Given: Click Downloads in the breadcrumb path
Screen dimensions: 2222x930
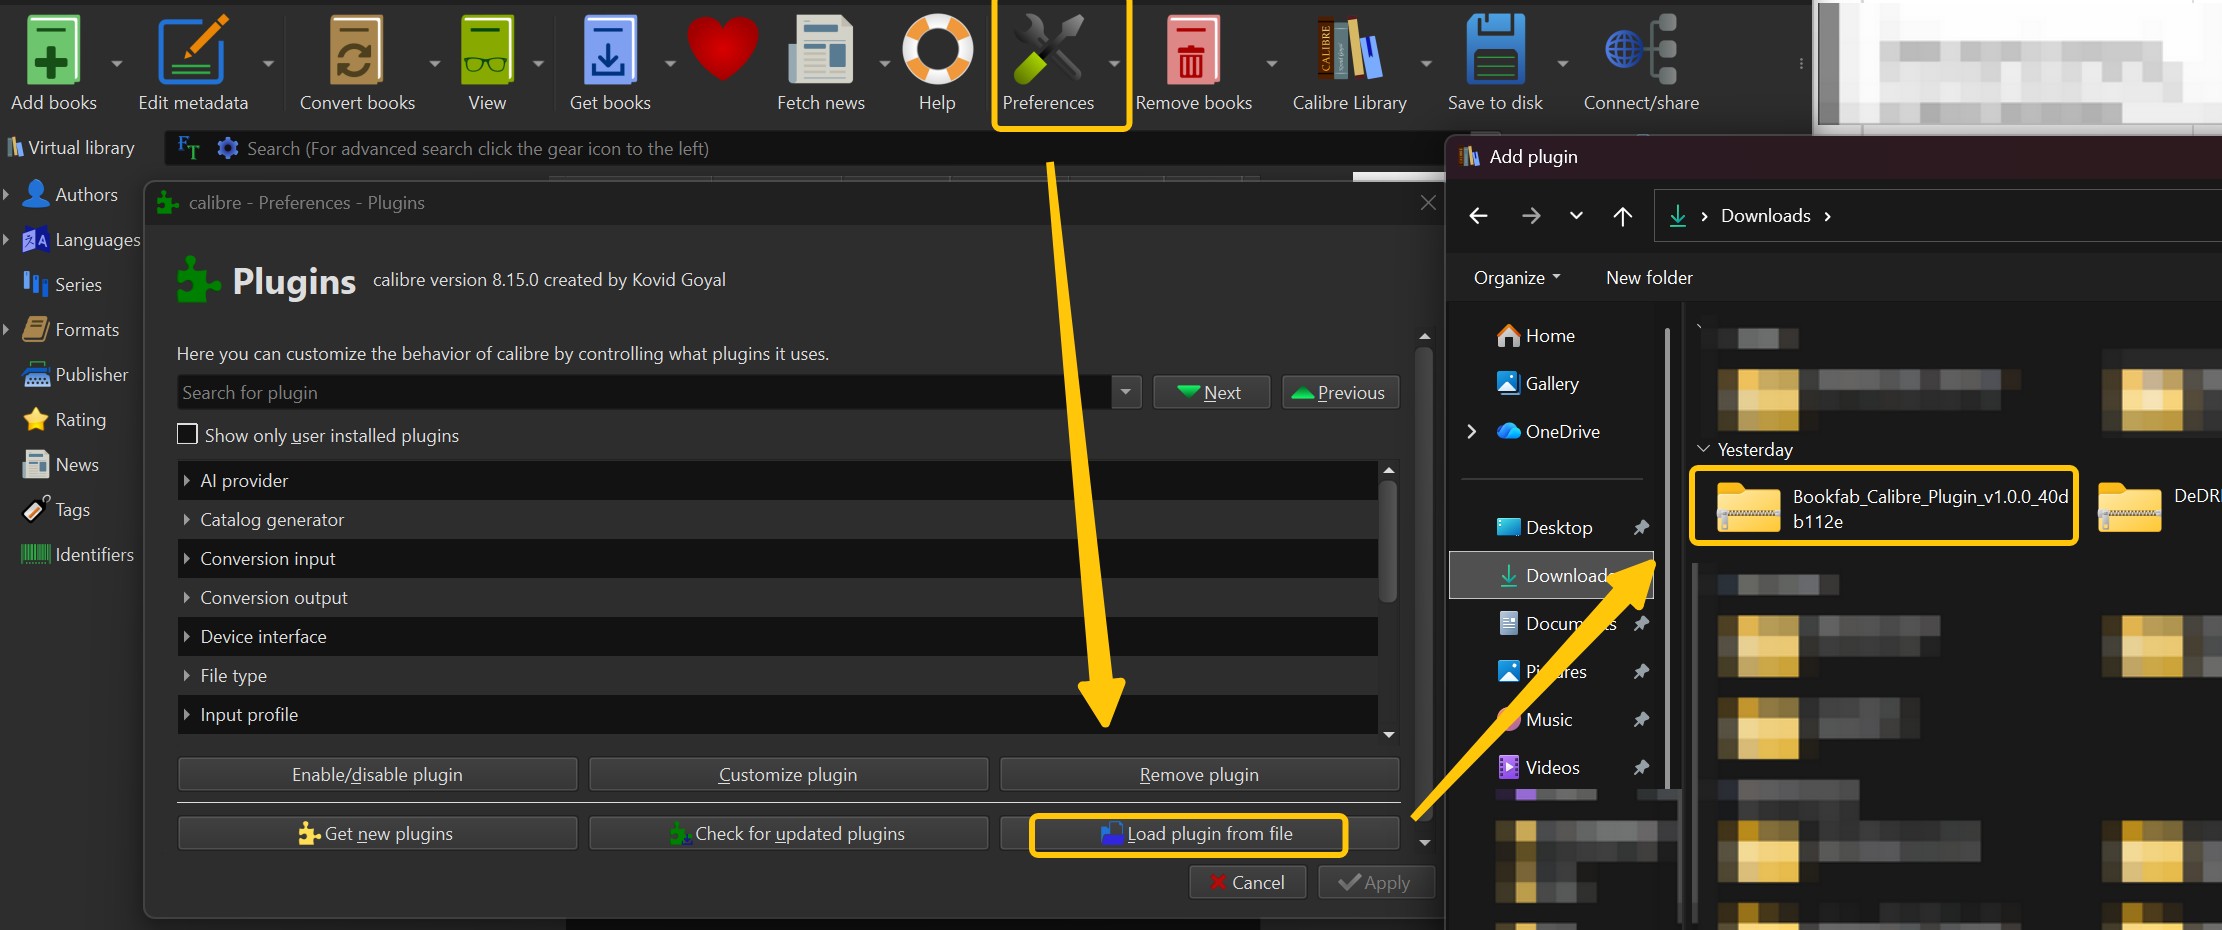Looking at the screenshot, I should coord(1765,215).
